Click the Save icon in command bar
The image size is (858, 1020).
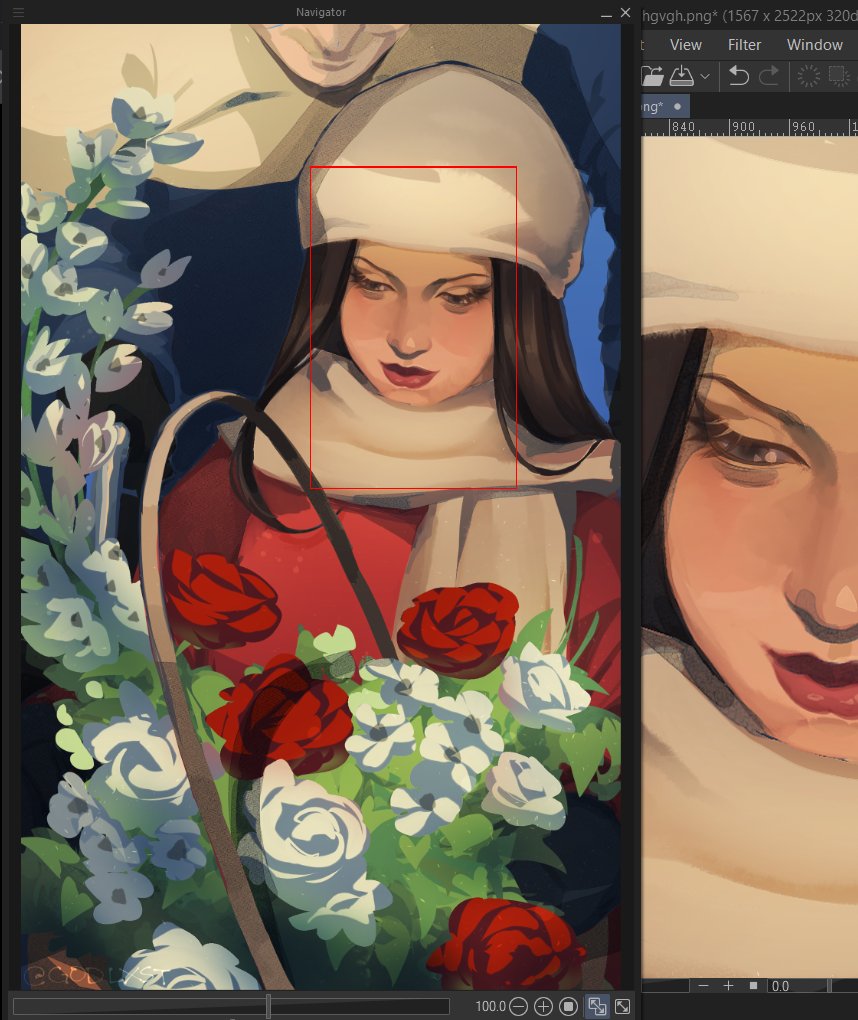(x=681, y=76)
